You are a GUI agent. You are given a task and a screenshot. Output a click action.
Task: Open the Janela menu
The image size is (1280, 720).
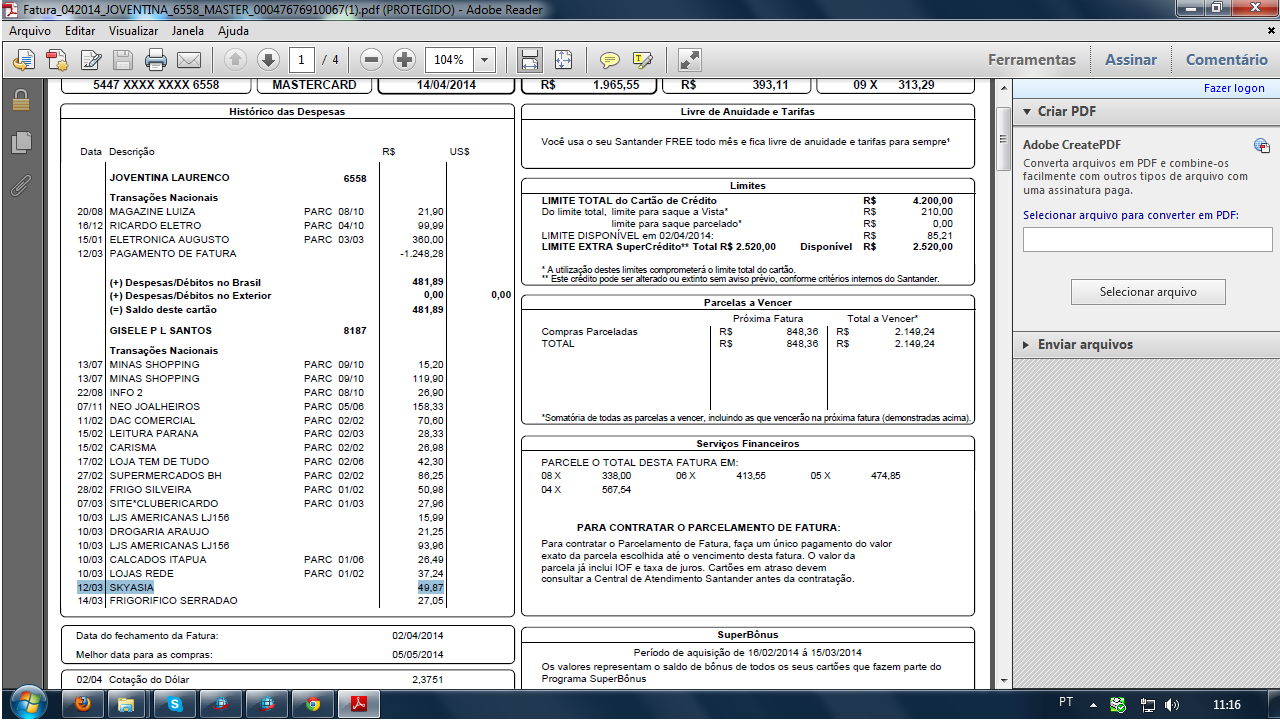tap(187, 31)
